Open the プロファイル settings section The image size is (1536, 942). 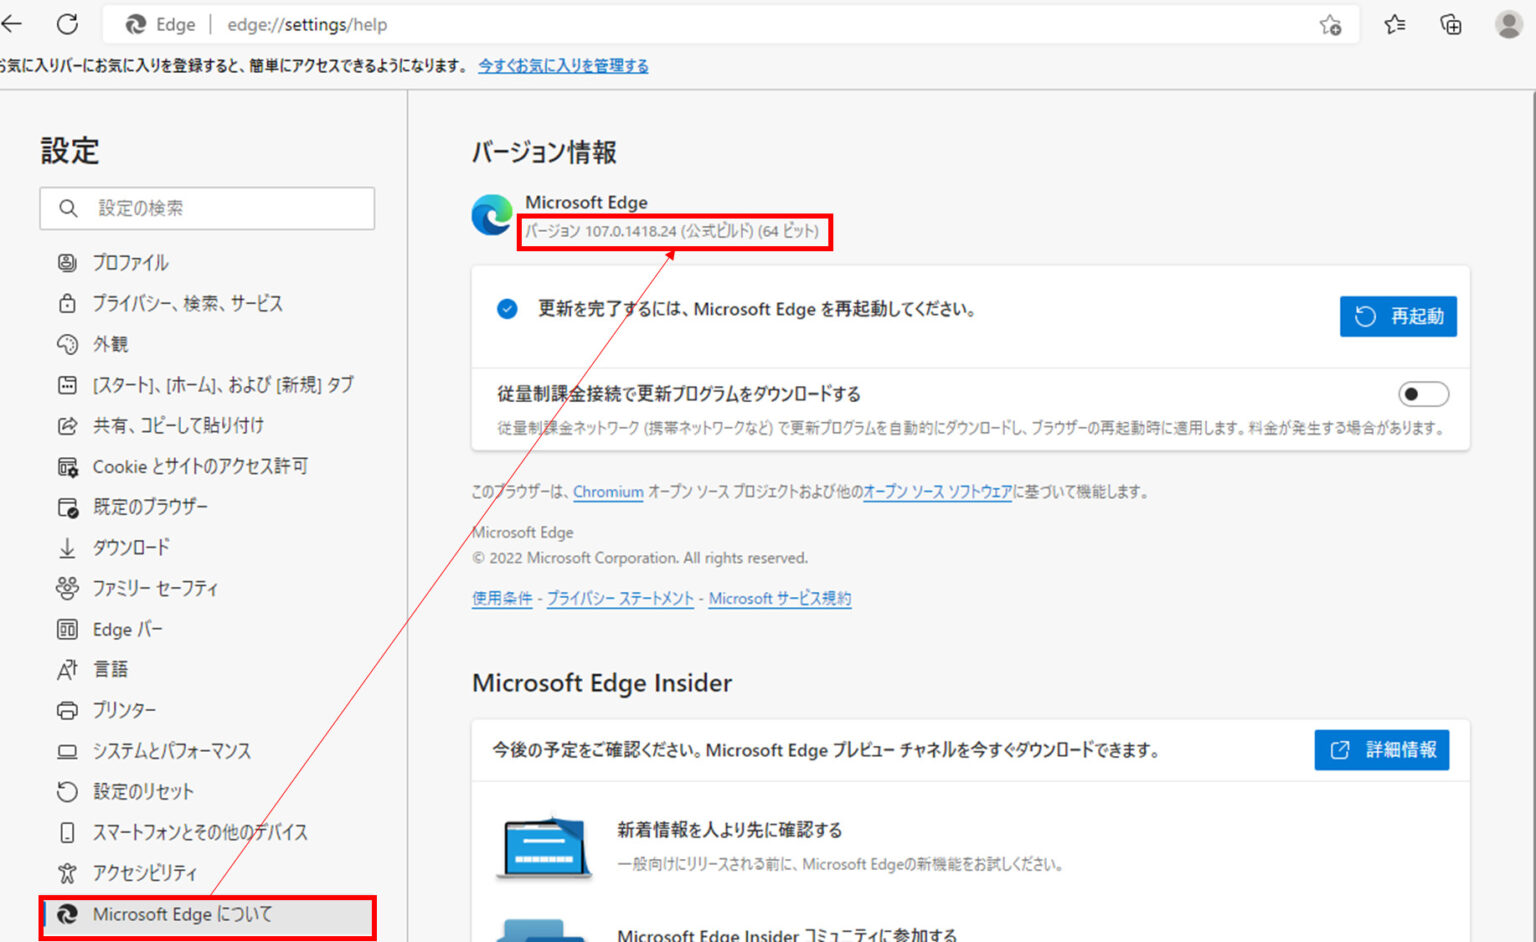tap(128, 262)
